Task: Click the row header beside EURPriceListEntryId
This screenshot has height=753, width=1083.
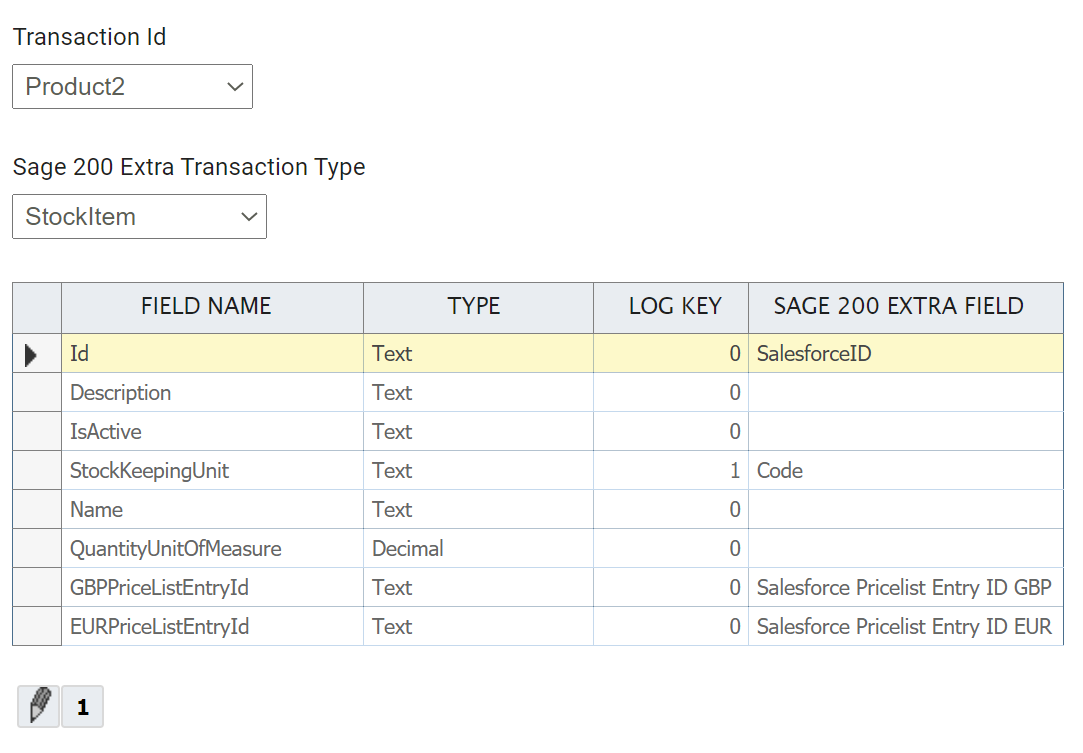Action: point(37,627)
